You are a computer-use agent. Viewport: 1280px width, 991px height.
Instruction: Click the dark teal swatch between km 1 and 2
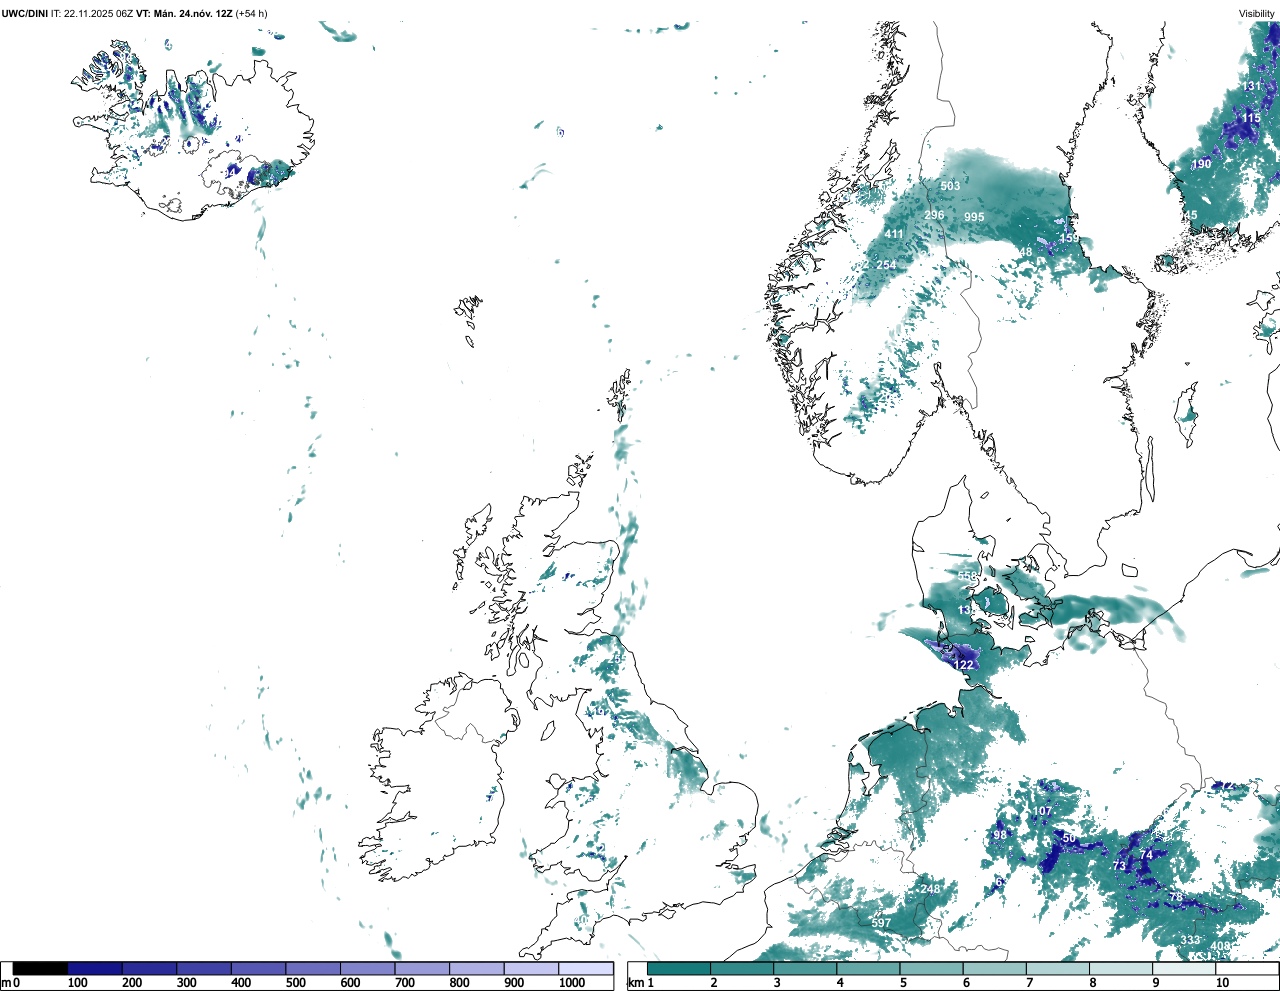679,968
